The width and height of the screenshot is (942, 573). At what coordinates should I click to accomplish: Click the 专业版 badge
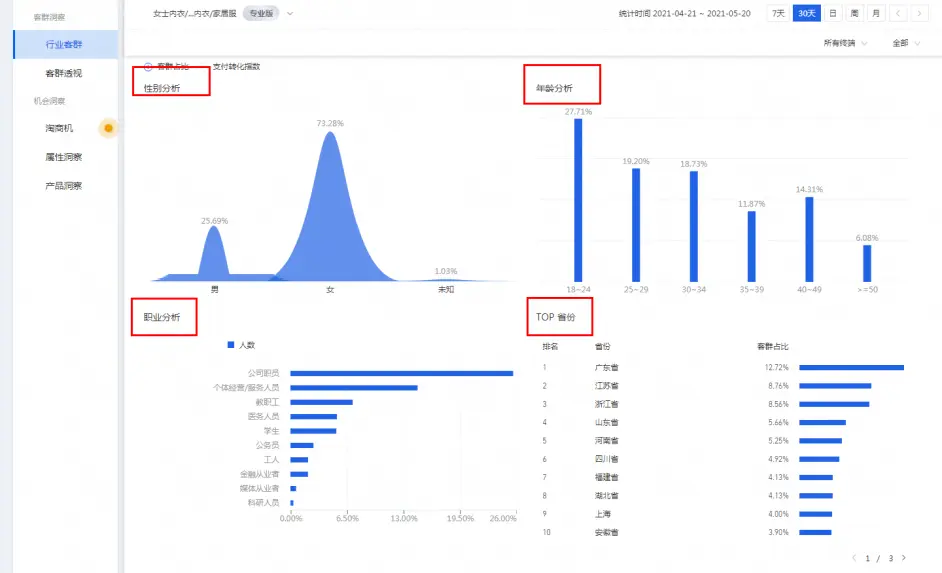click(261, 13)
